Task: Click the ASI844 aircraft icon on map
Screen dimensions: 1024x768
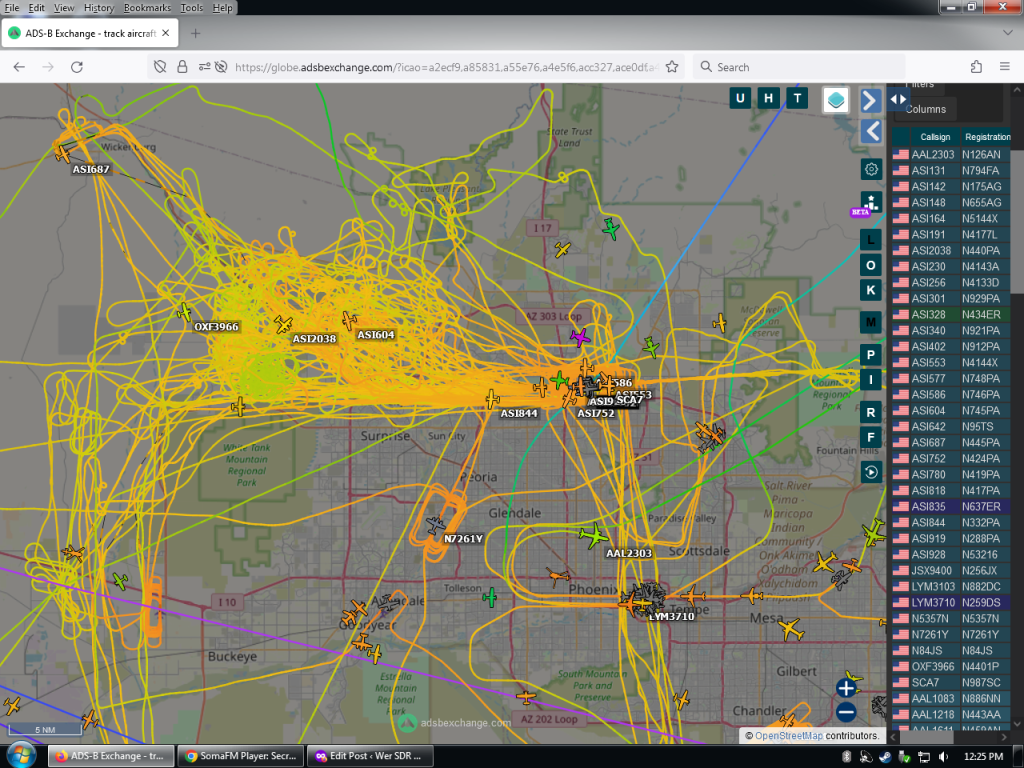Action: pyautogui.click(x=492, y=399)
